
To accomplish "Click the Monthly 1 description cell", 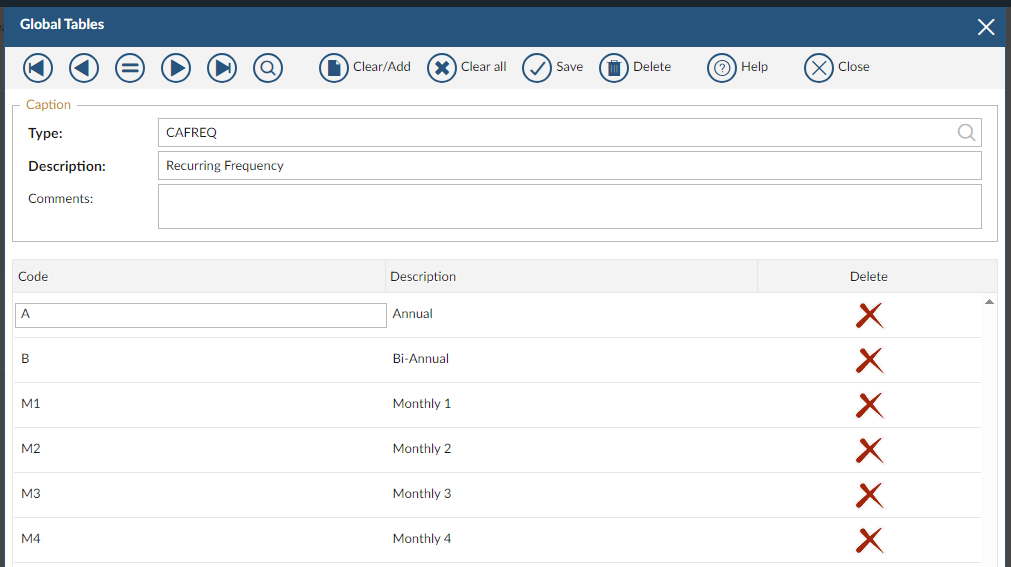I will tap(573, 405).
